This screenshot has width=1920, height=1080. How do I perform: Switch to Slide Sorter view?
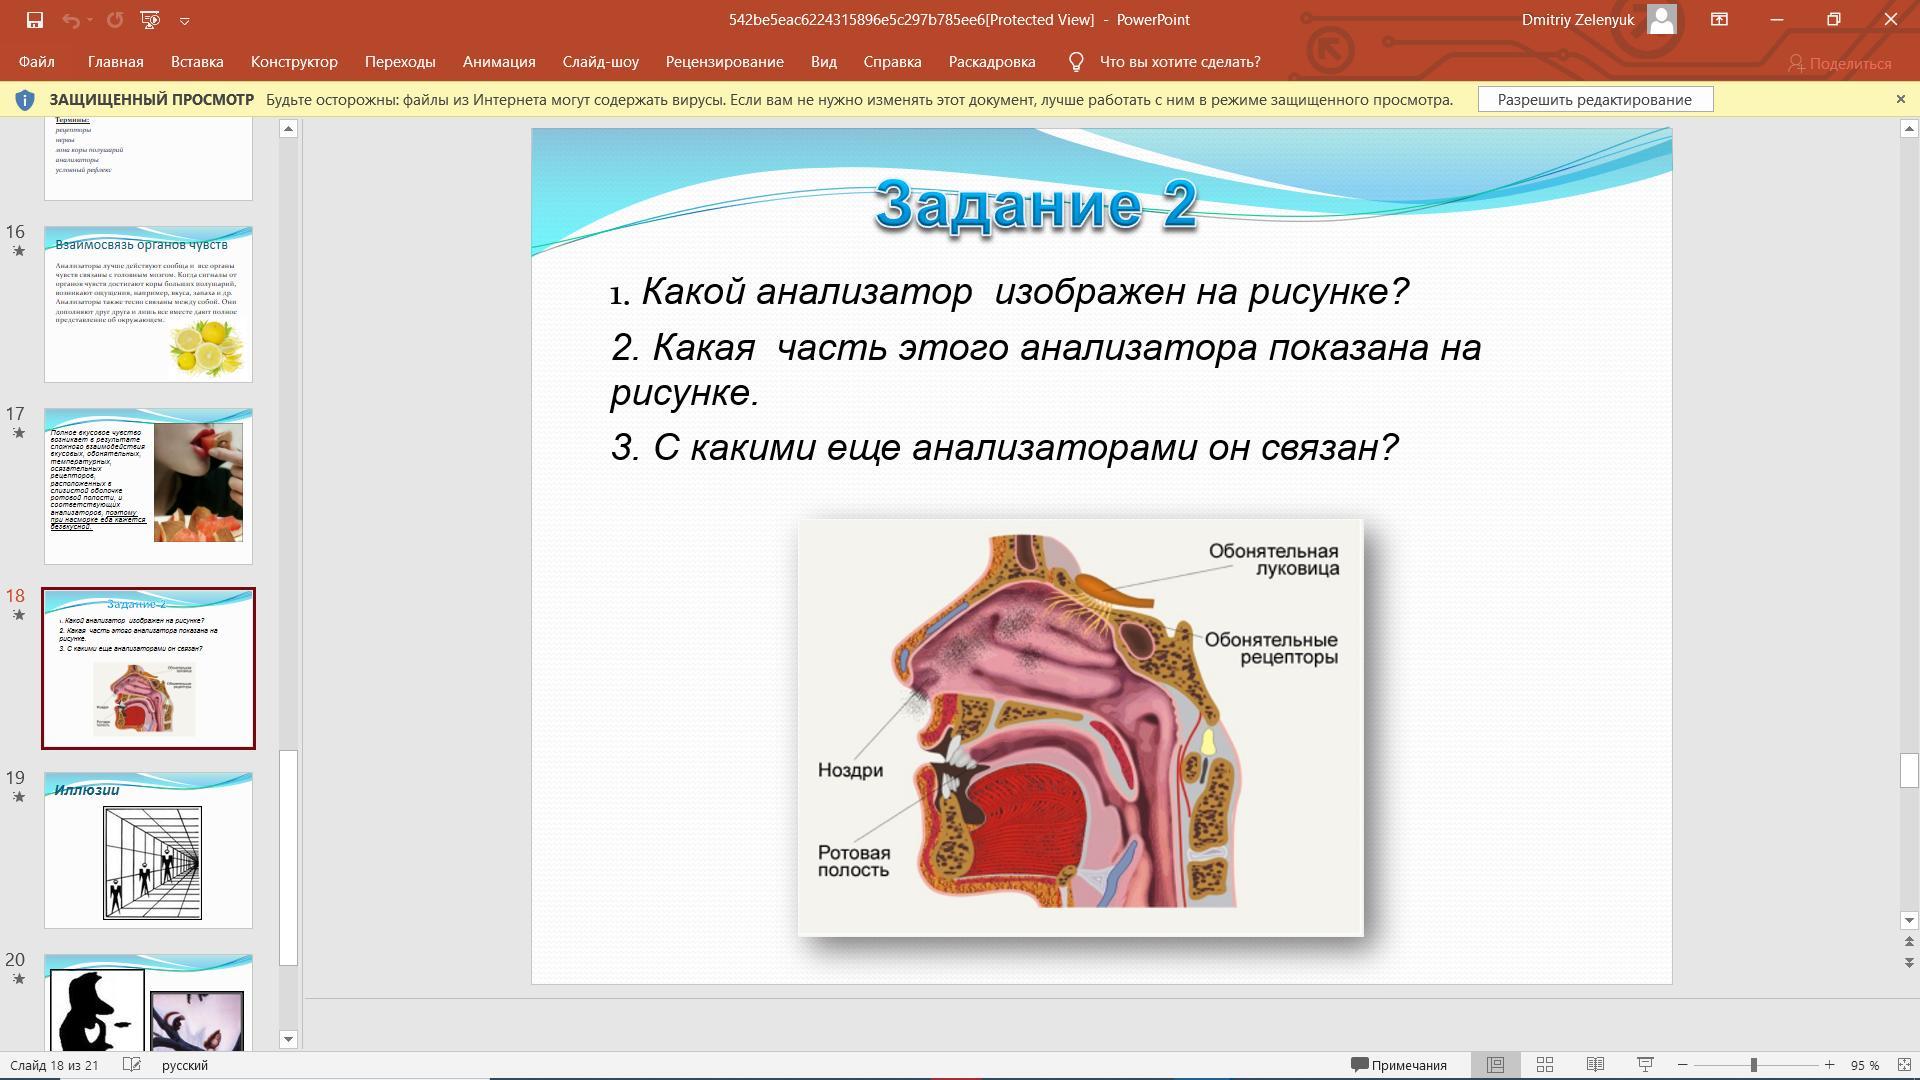click(x=1544, y=1065)
